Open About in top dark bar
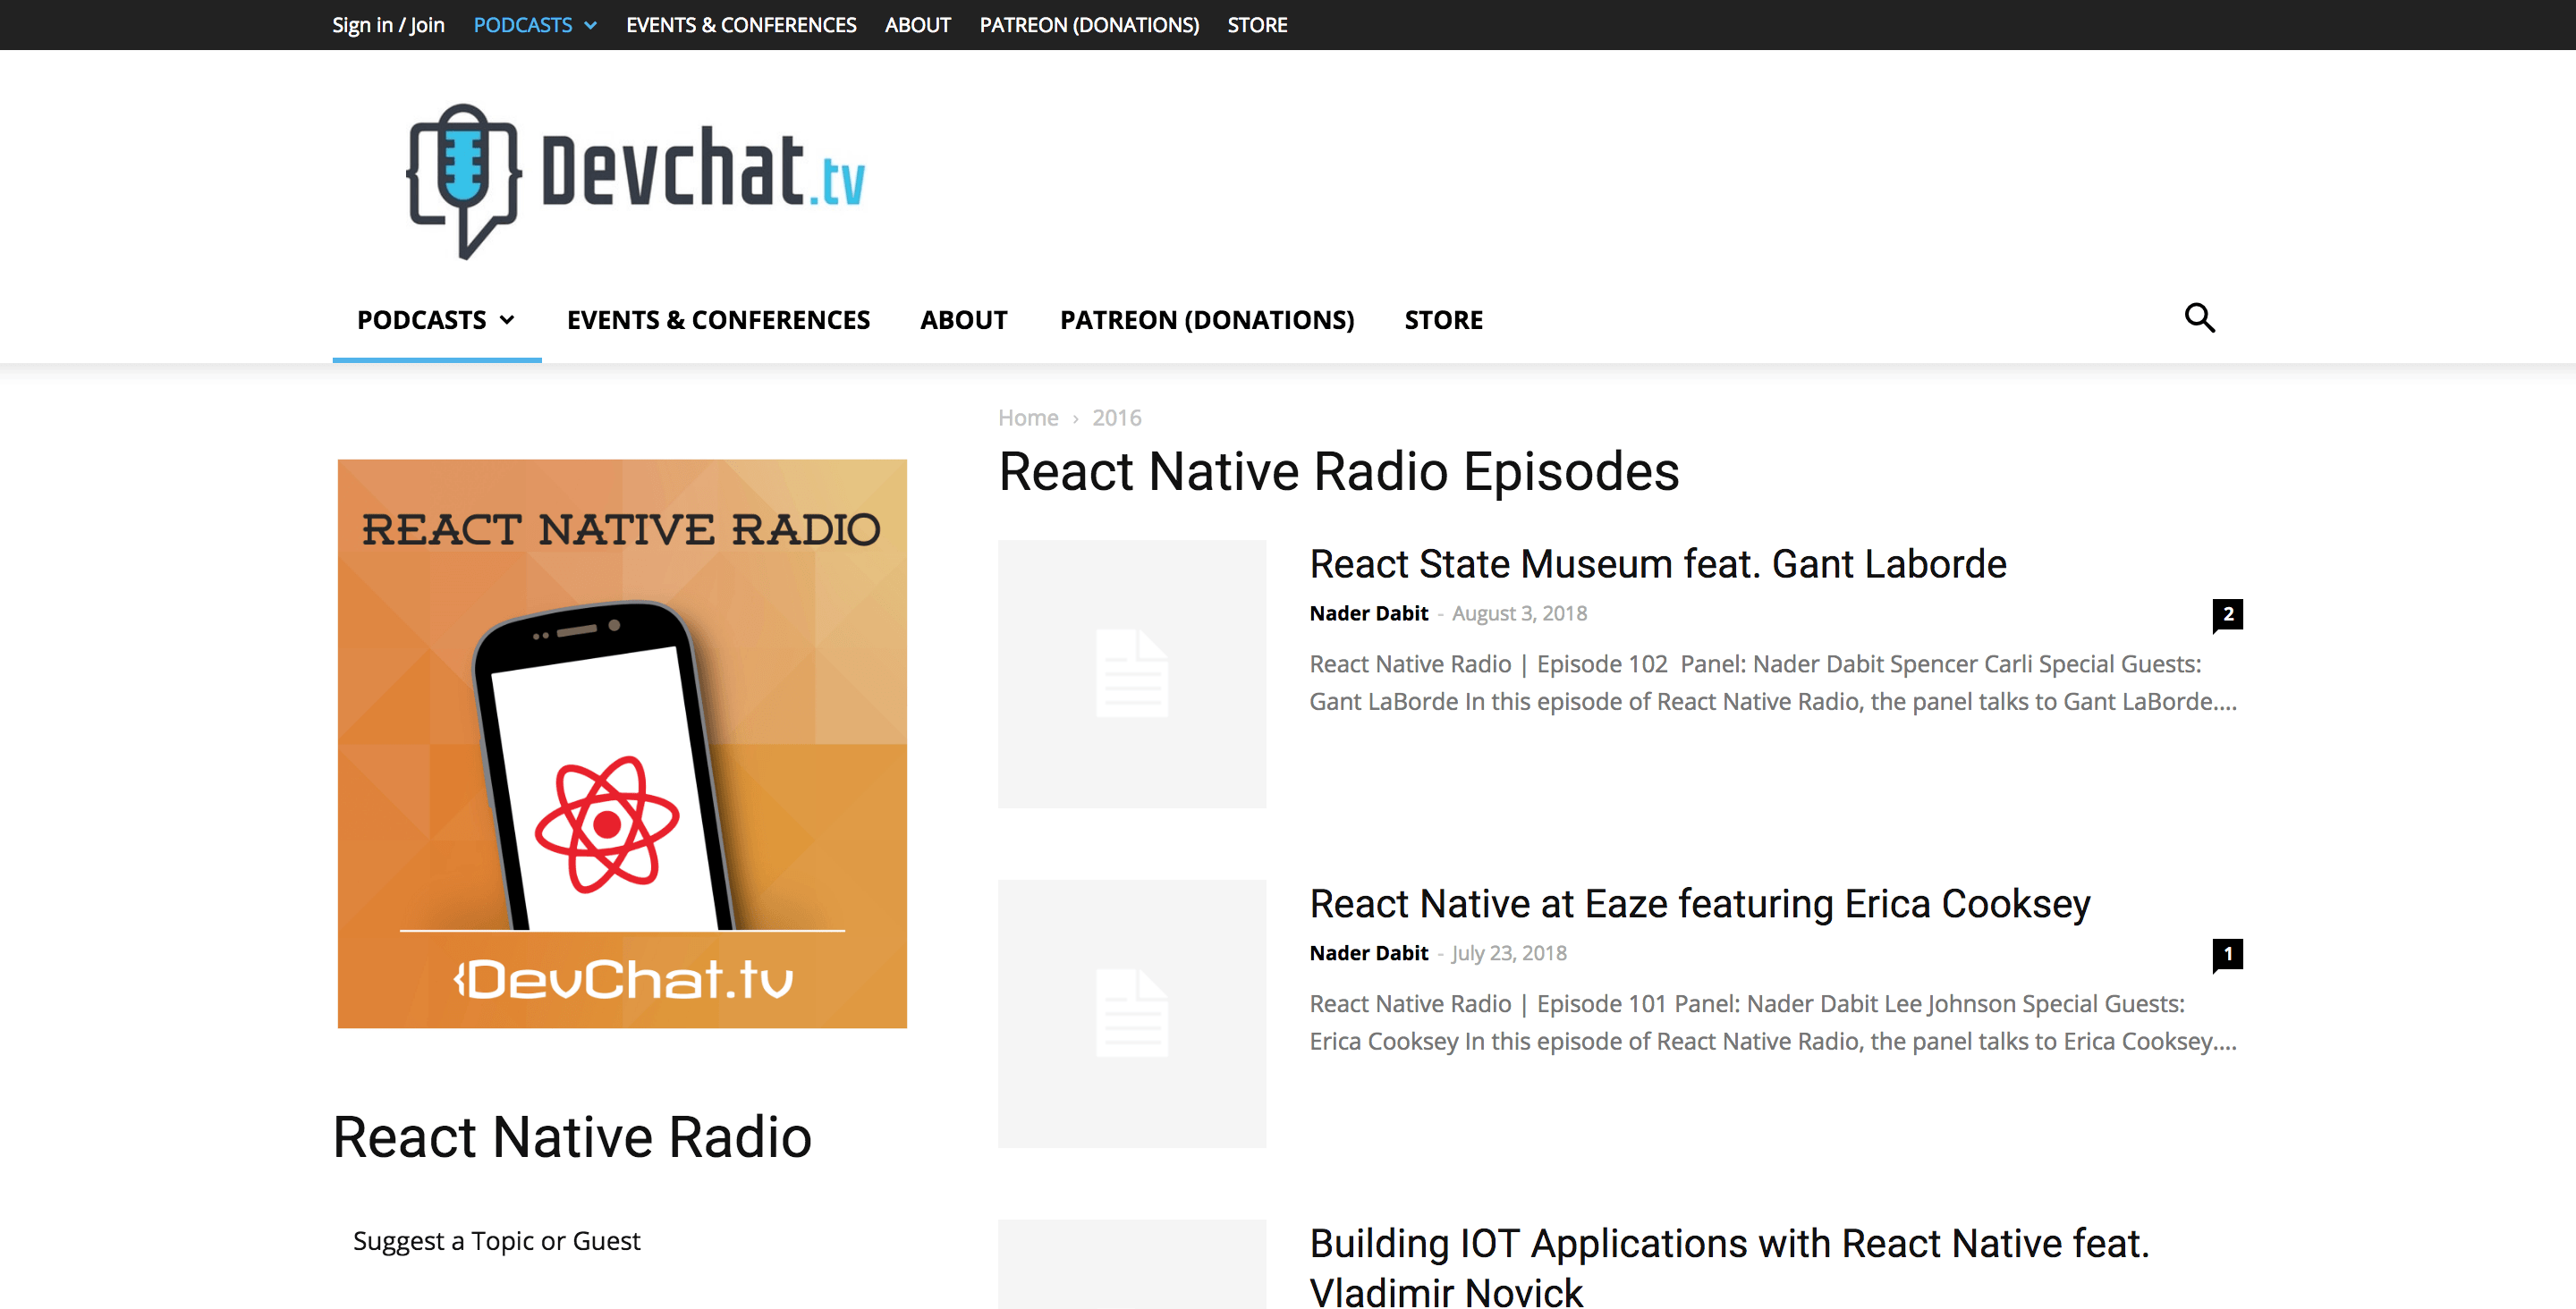Image resolution: width=2576 pixels, height=1309 pixels. (917, 25)
